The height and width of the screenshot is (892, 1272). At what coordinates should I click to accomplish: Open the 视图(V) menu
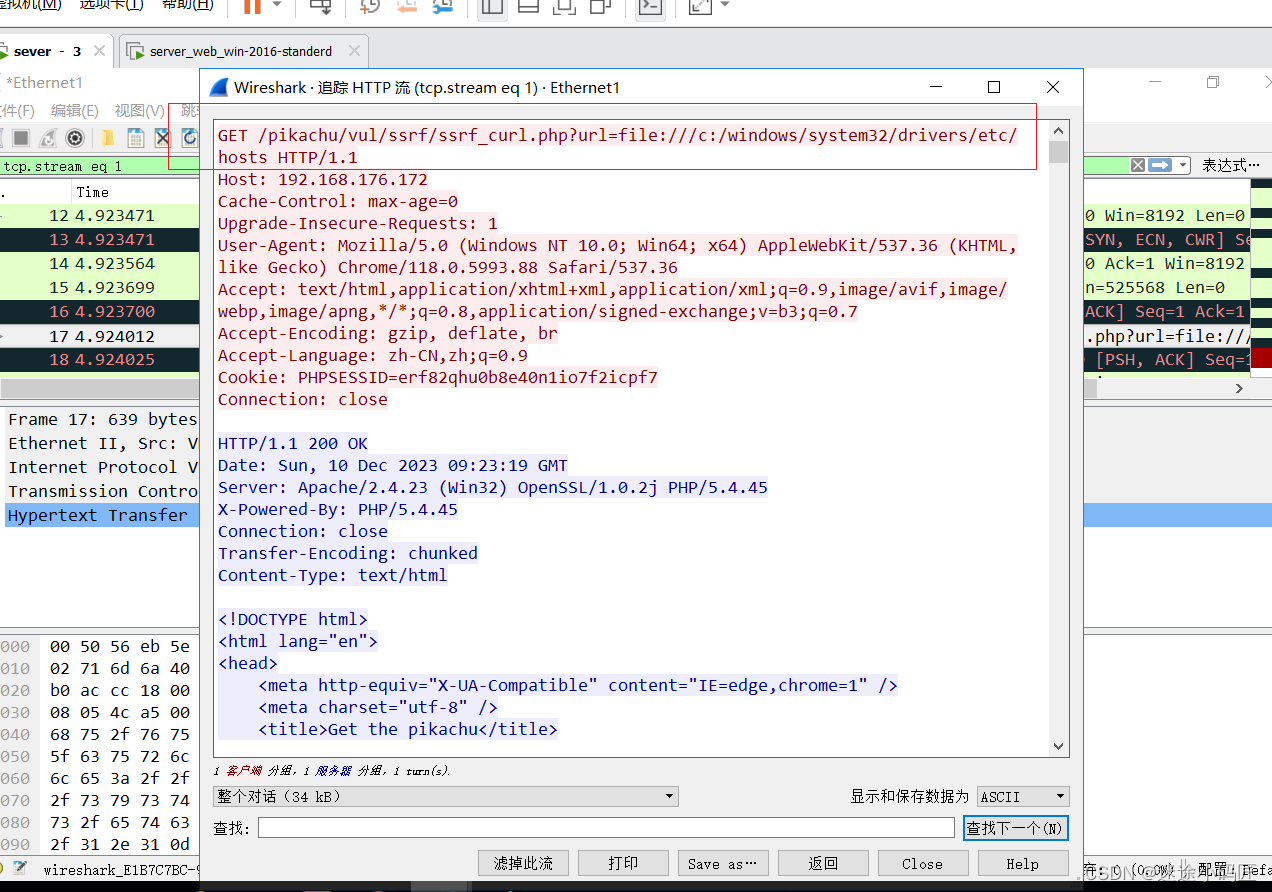click(x=139, y=110)
